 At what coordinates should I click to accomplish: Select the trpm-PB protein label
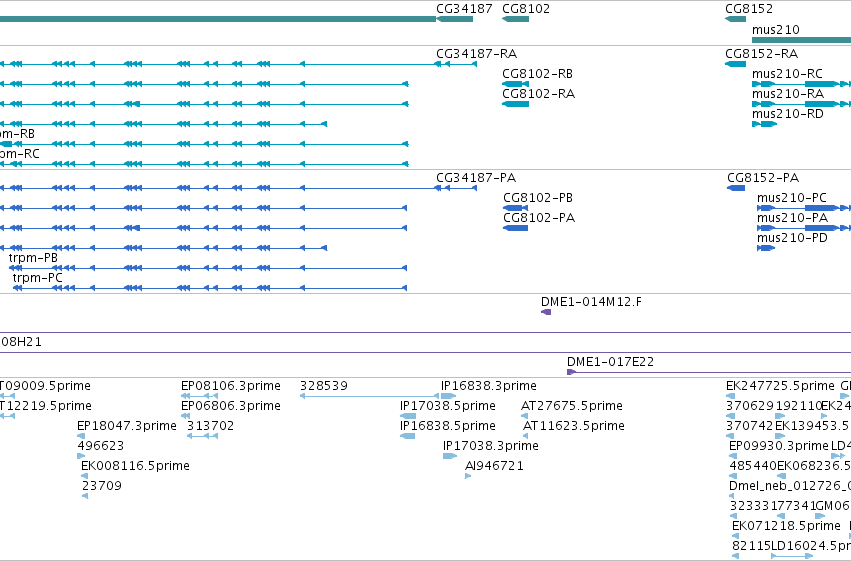coord(33,258)
